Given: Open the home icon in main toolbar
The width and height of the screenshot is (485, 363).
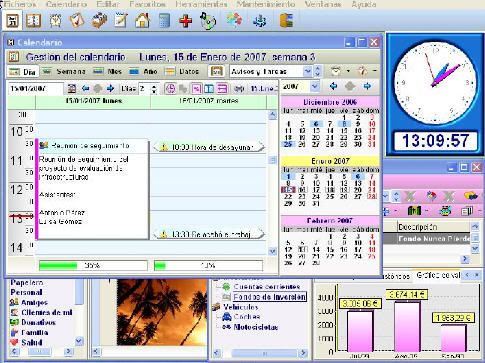Looking at the screenshot, I should pyautogui.click(x=142, y=21).
